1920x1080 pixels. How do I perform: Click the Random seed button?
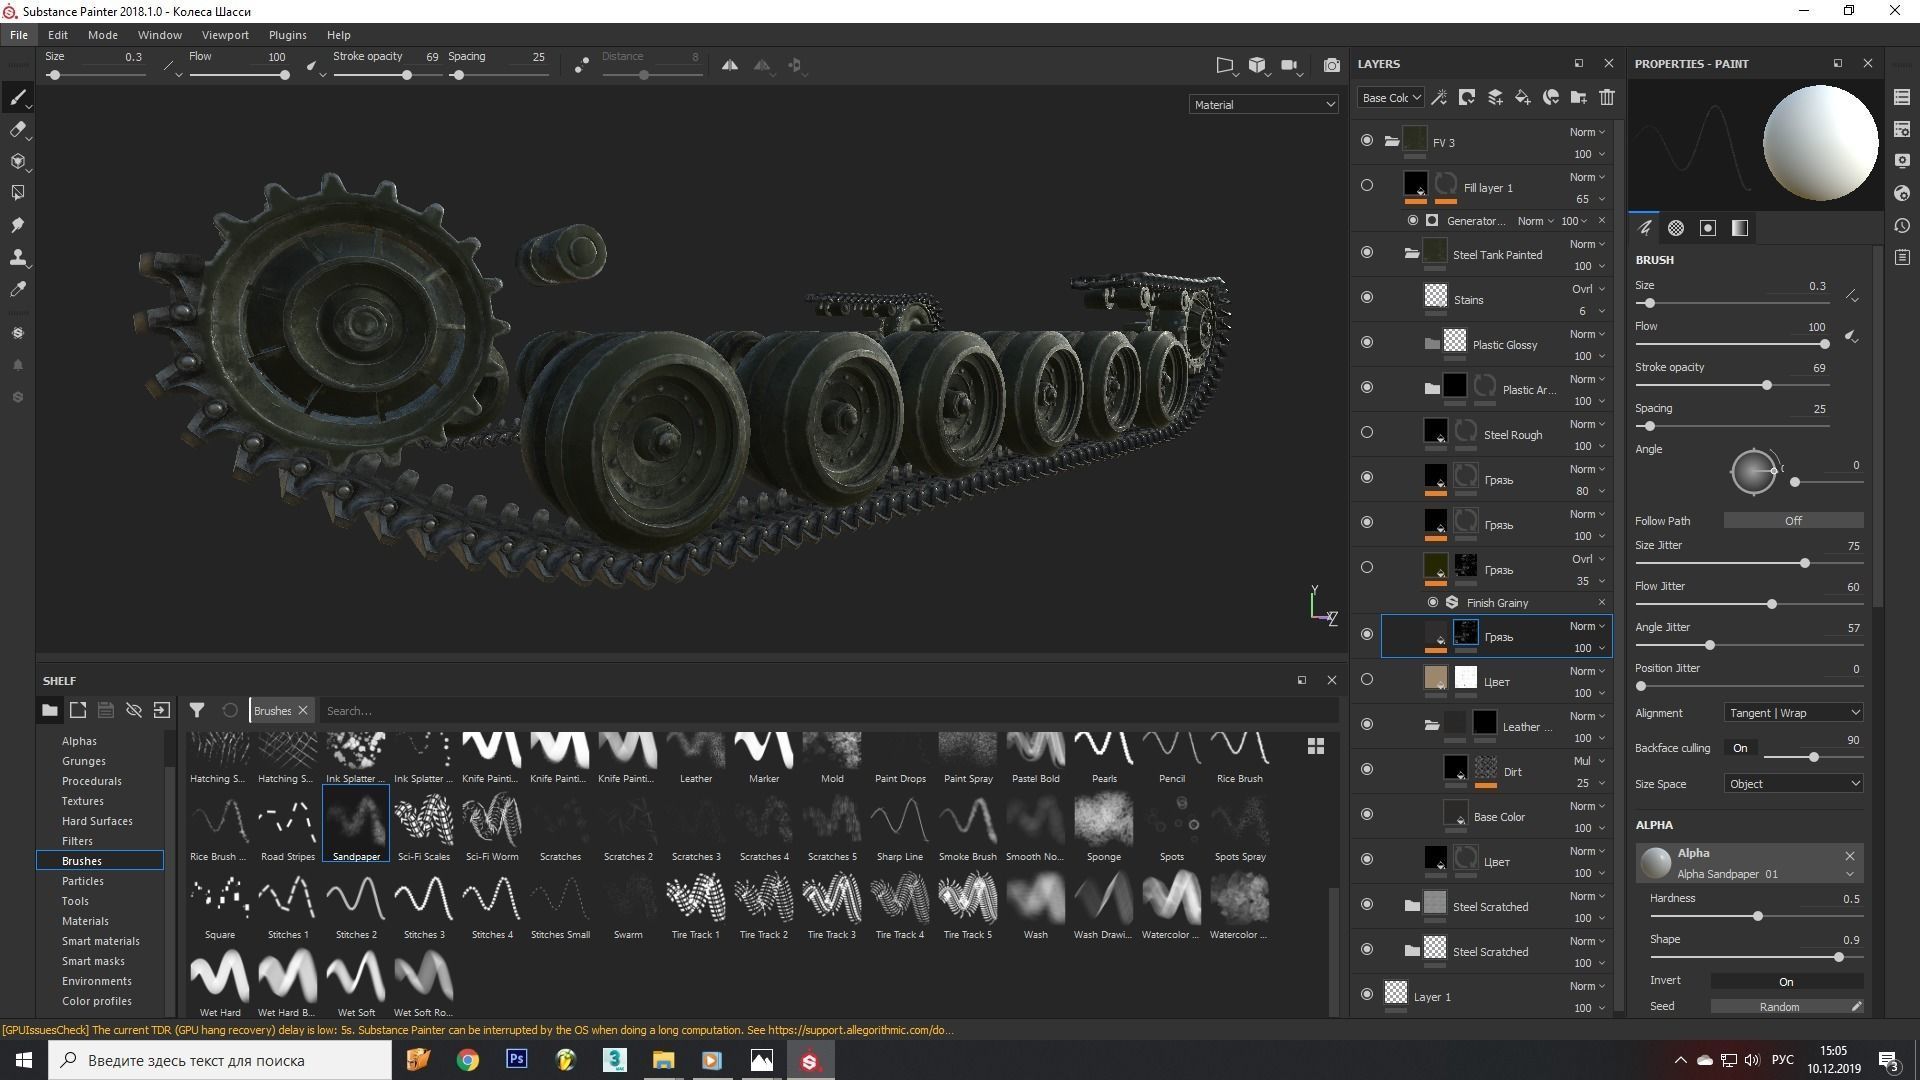1779,1006
